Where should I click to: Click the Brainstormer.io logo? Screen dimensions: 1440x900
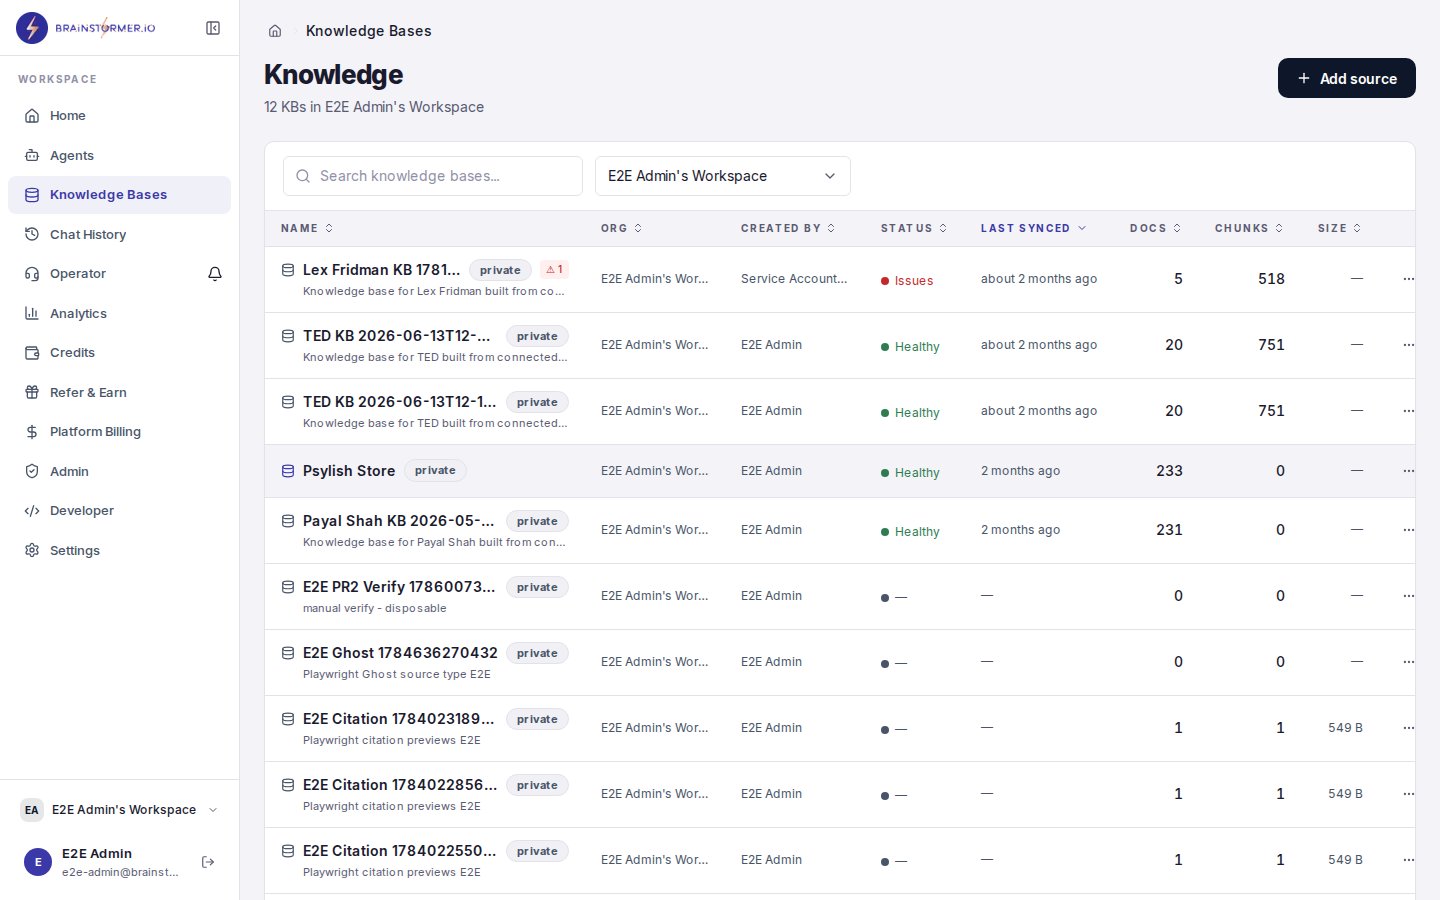point(86,28)
